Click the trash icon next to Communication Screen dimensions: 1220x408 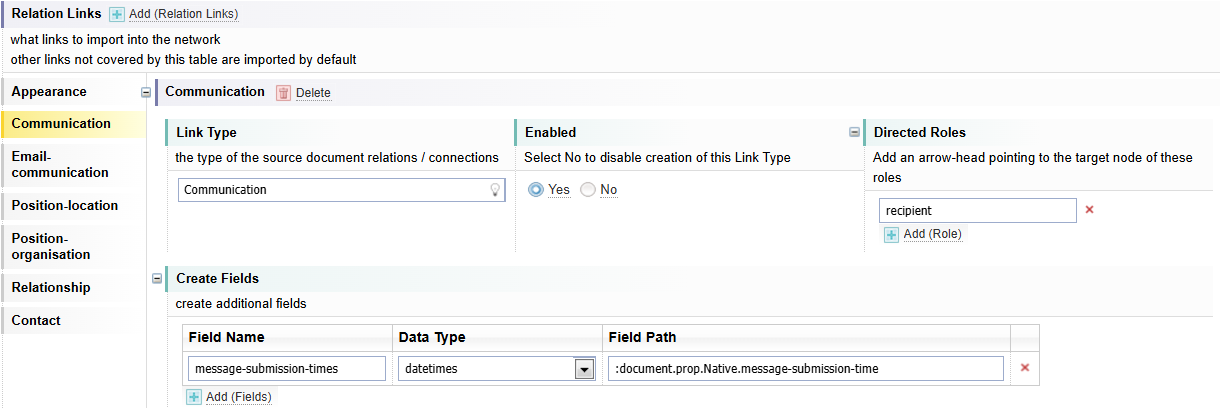[x=283, y=93]
